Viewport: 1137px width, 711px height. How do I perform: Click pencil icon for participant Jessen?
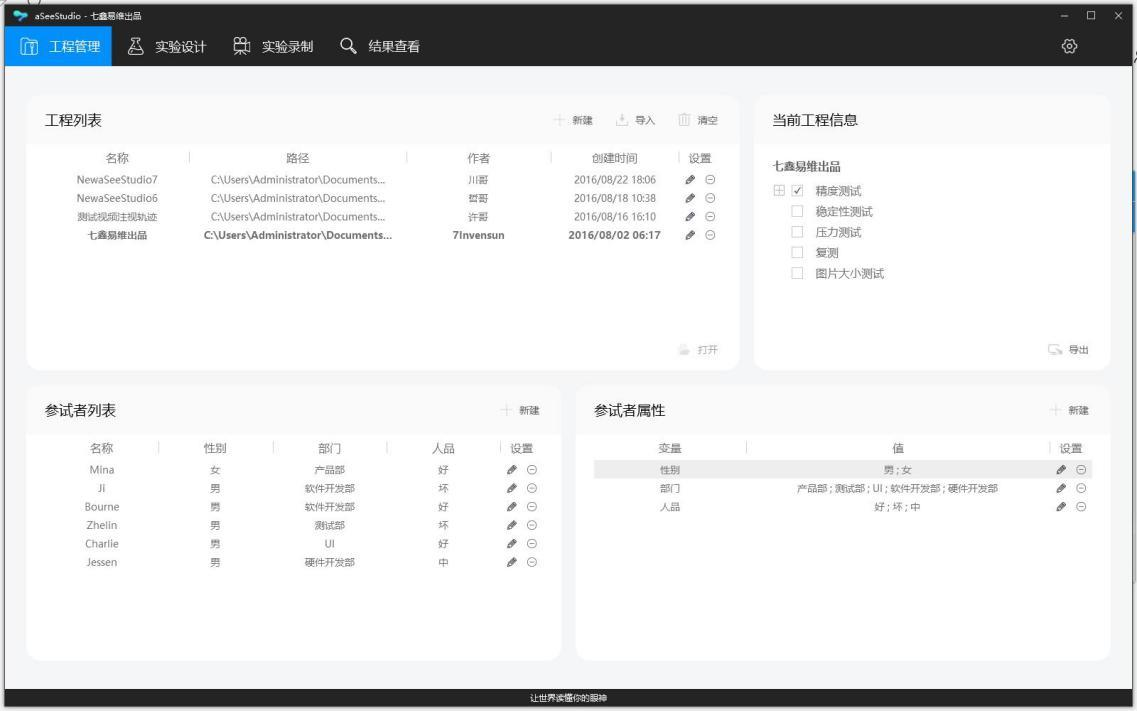(x=513, y=562)
